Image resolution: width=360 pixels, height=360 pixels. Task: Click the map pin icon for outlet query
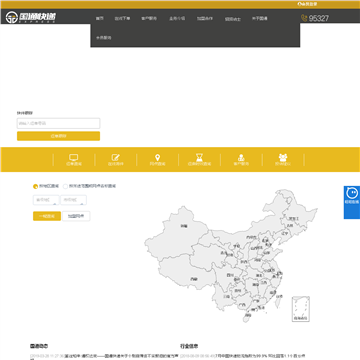click(x=158, y=157)
